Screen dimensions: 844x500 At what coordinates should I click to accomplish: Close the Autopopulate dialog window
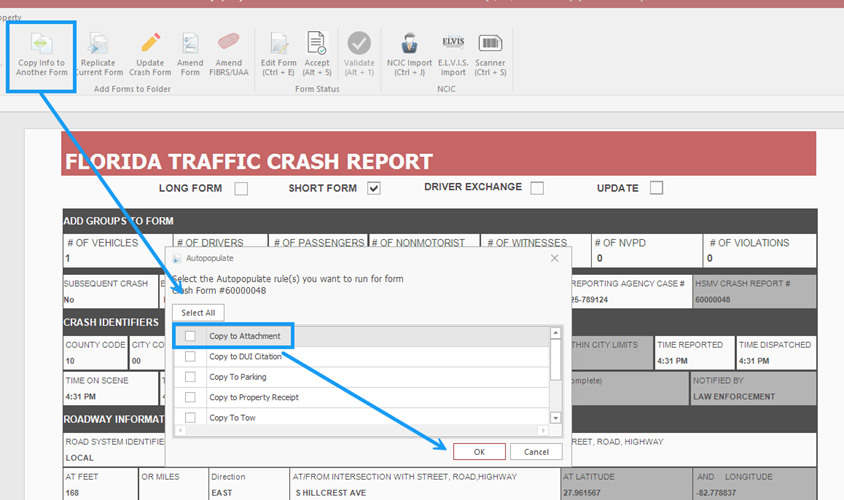tap(555, 258)
